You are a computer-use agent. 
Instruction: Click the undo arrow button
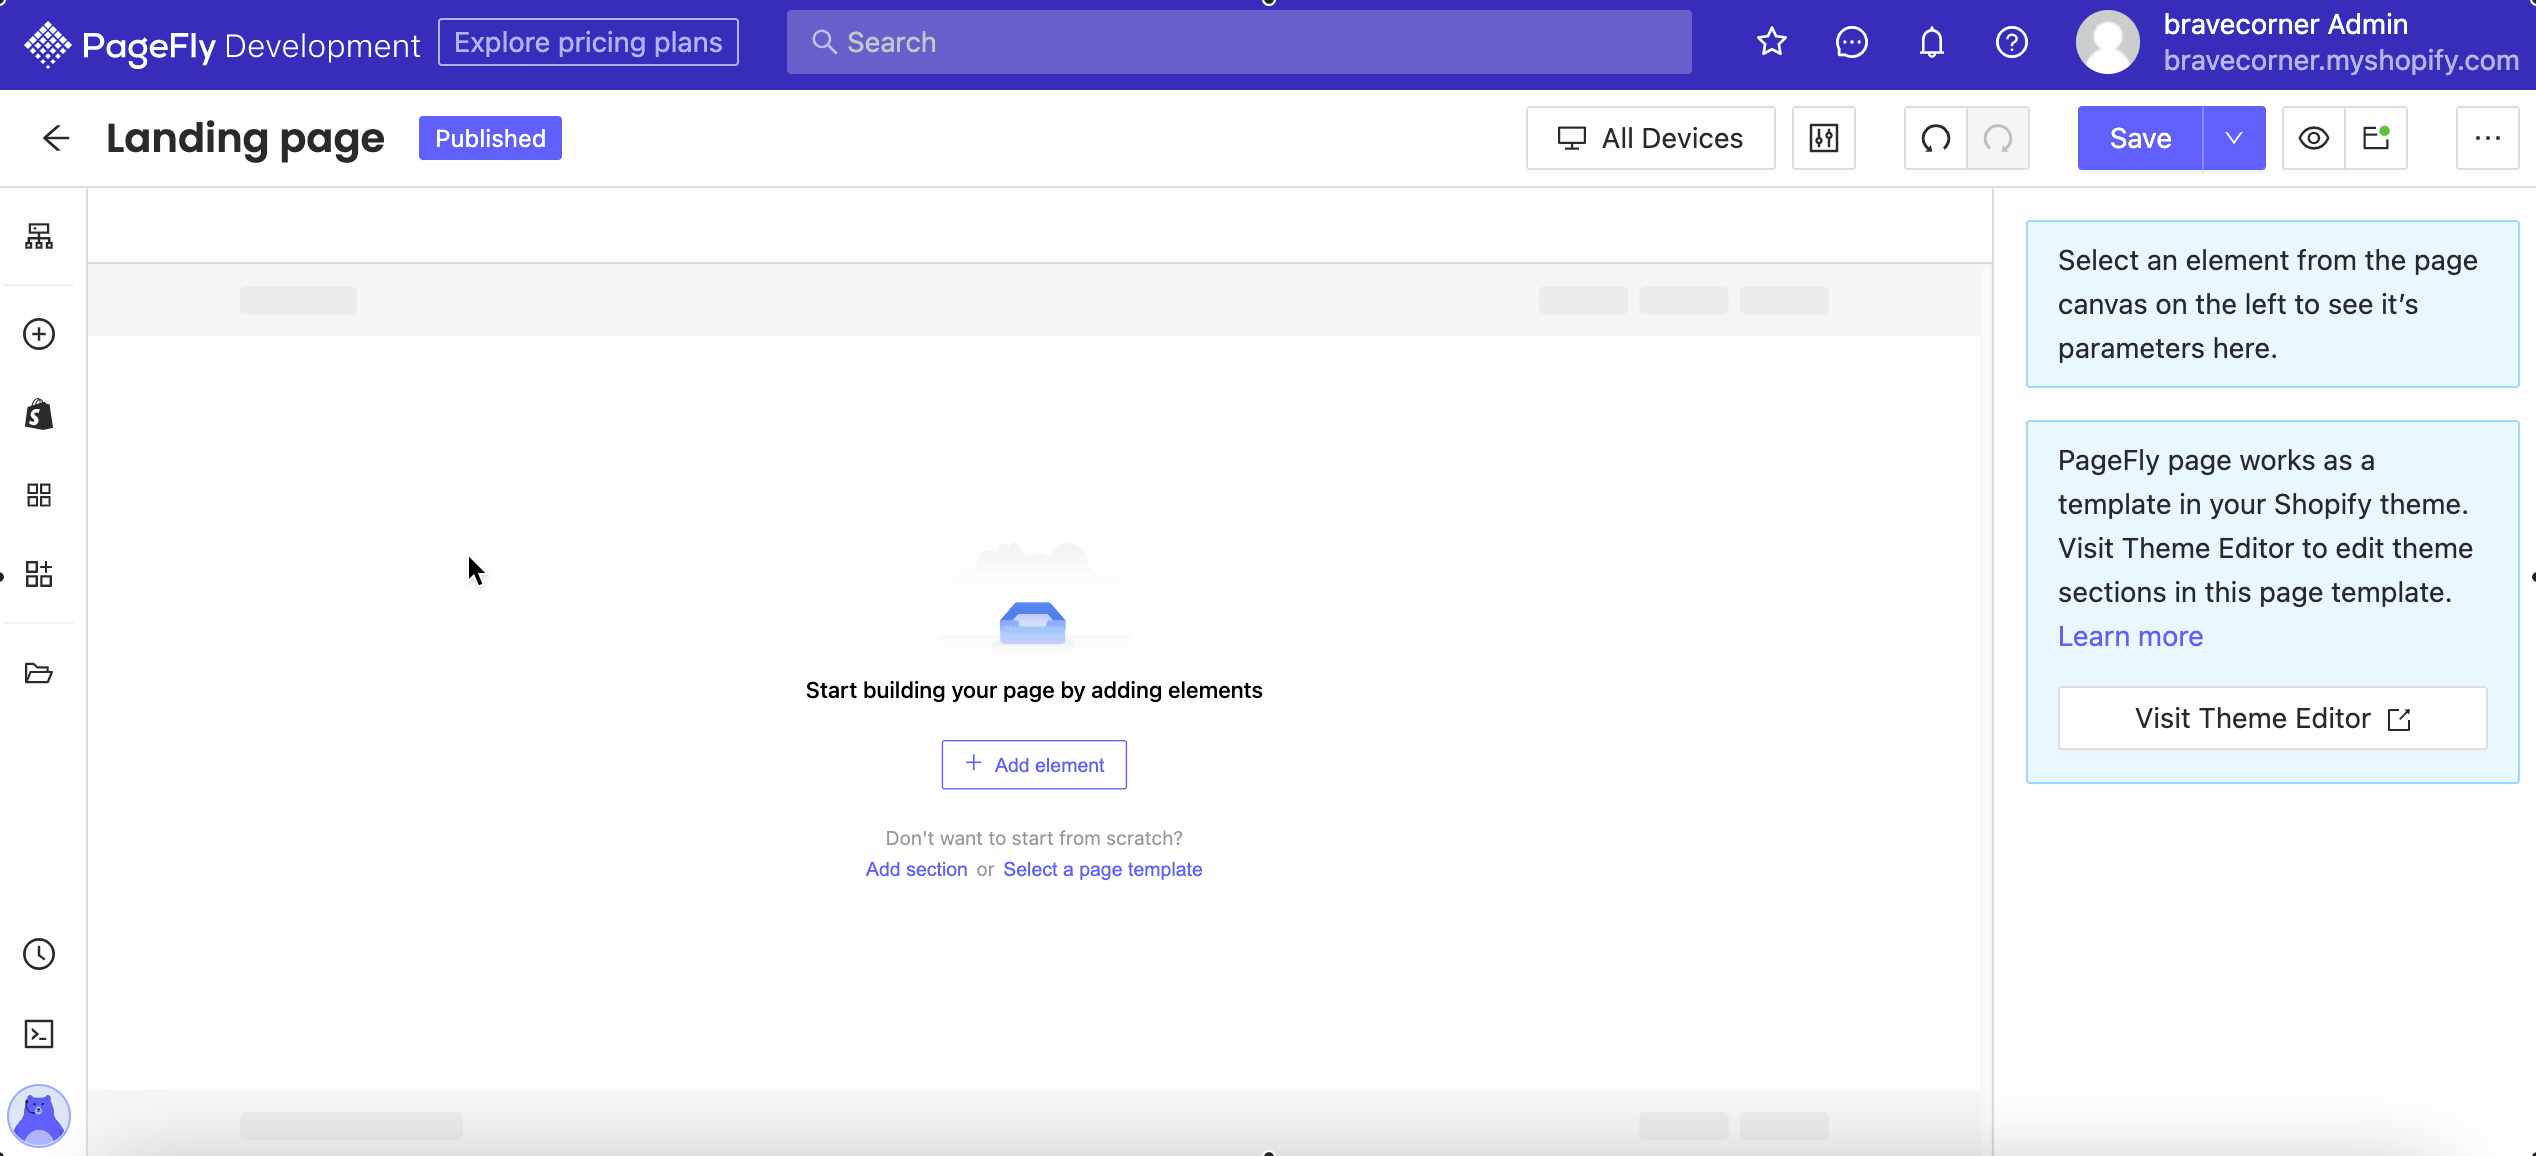(1936, 138)
